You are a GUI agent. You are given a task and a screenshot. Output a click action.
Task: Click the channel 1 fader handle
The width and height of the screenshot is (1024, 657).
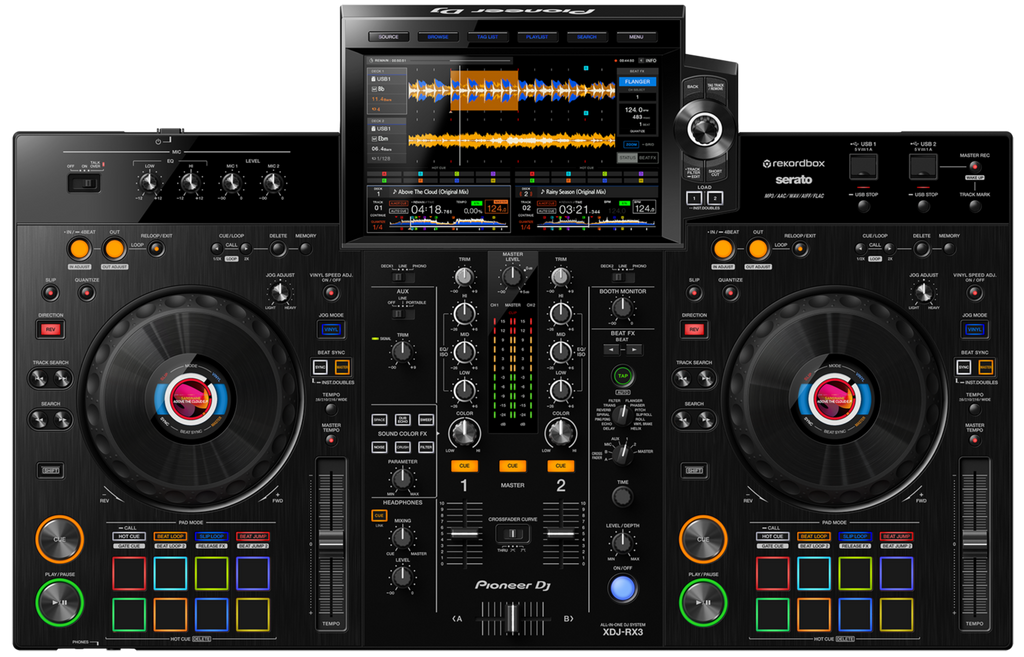tap(464, 534)
